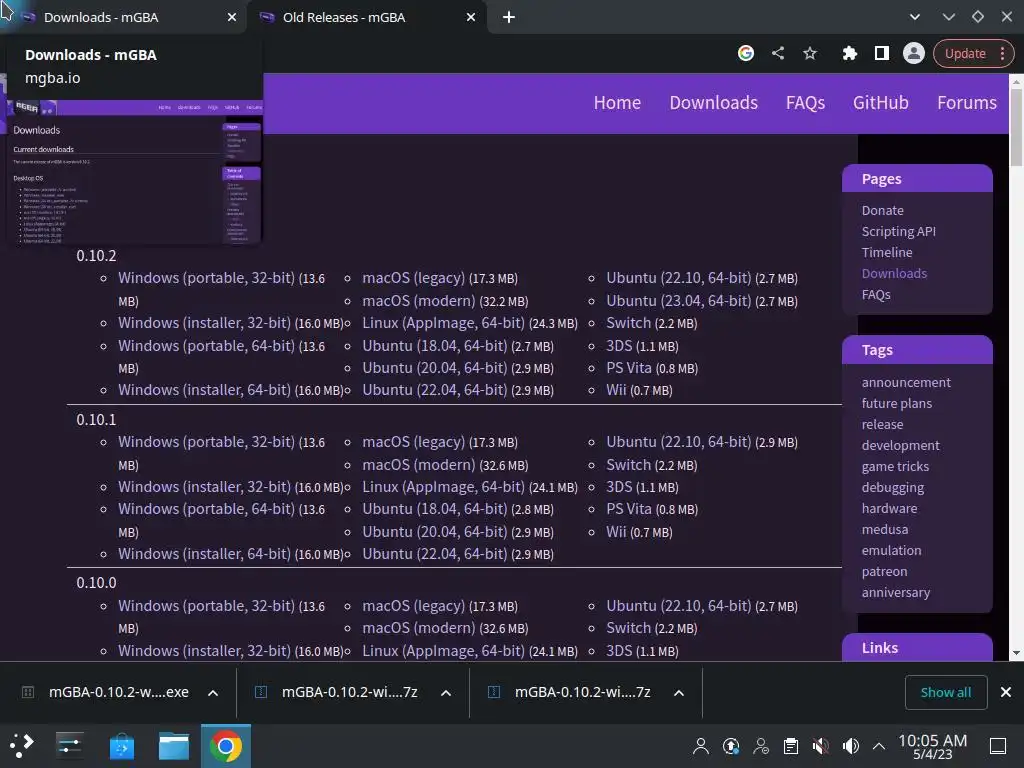Open the clipboard tray icon
The image size is (1024, 768).
click(791, 746)
